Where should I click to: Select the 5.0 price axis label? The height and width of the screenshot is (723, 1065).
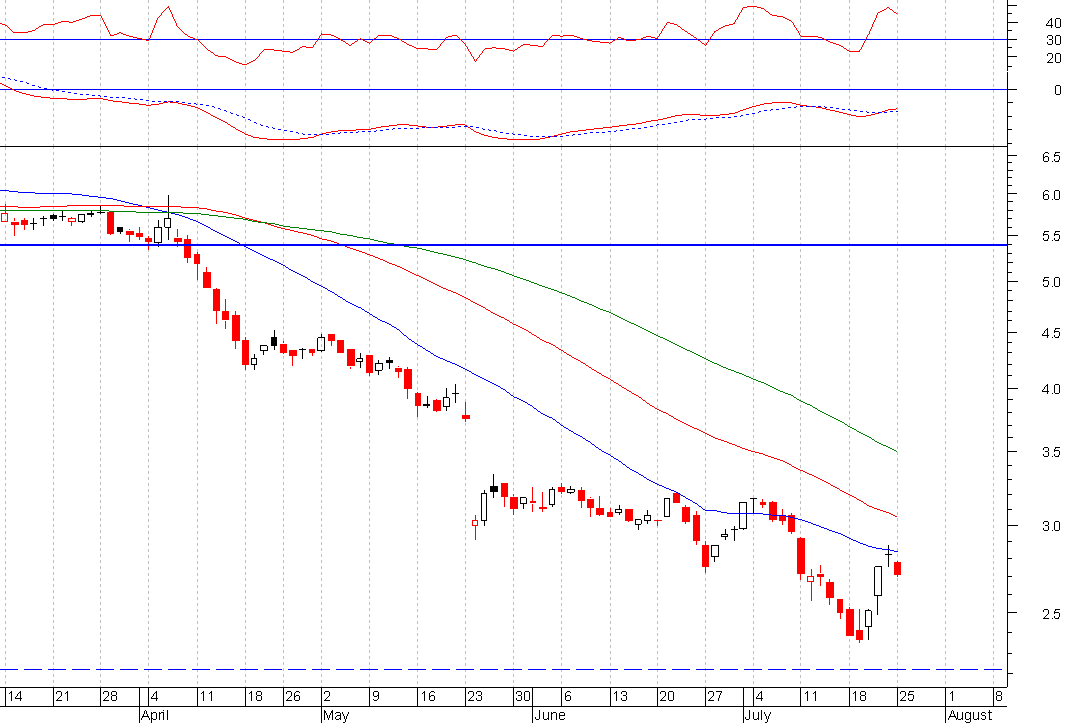point(1051,282)
